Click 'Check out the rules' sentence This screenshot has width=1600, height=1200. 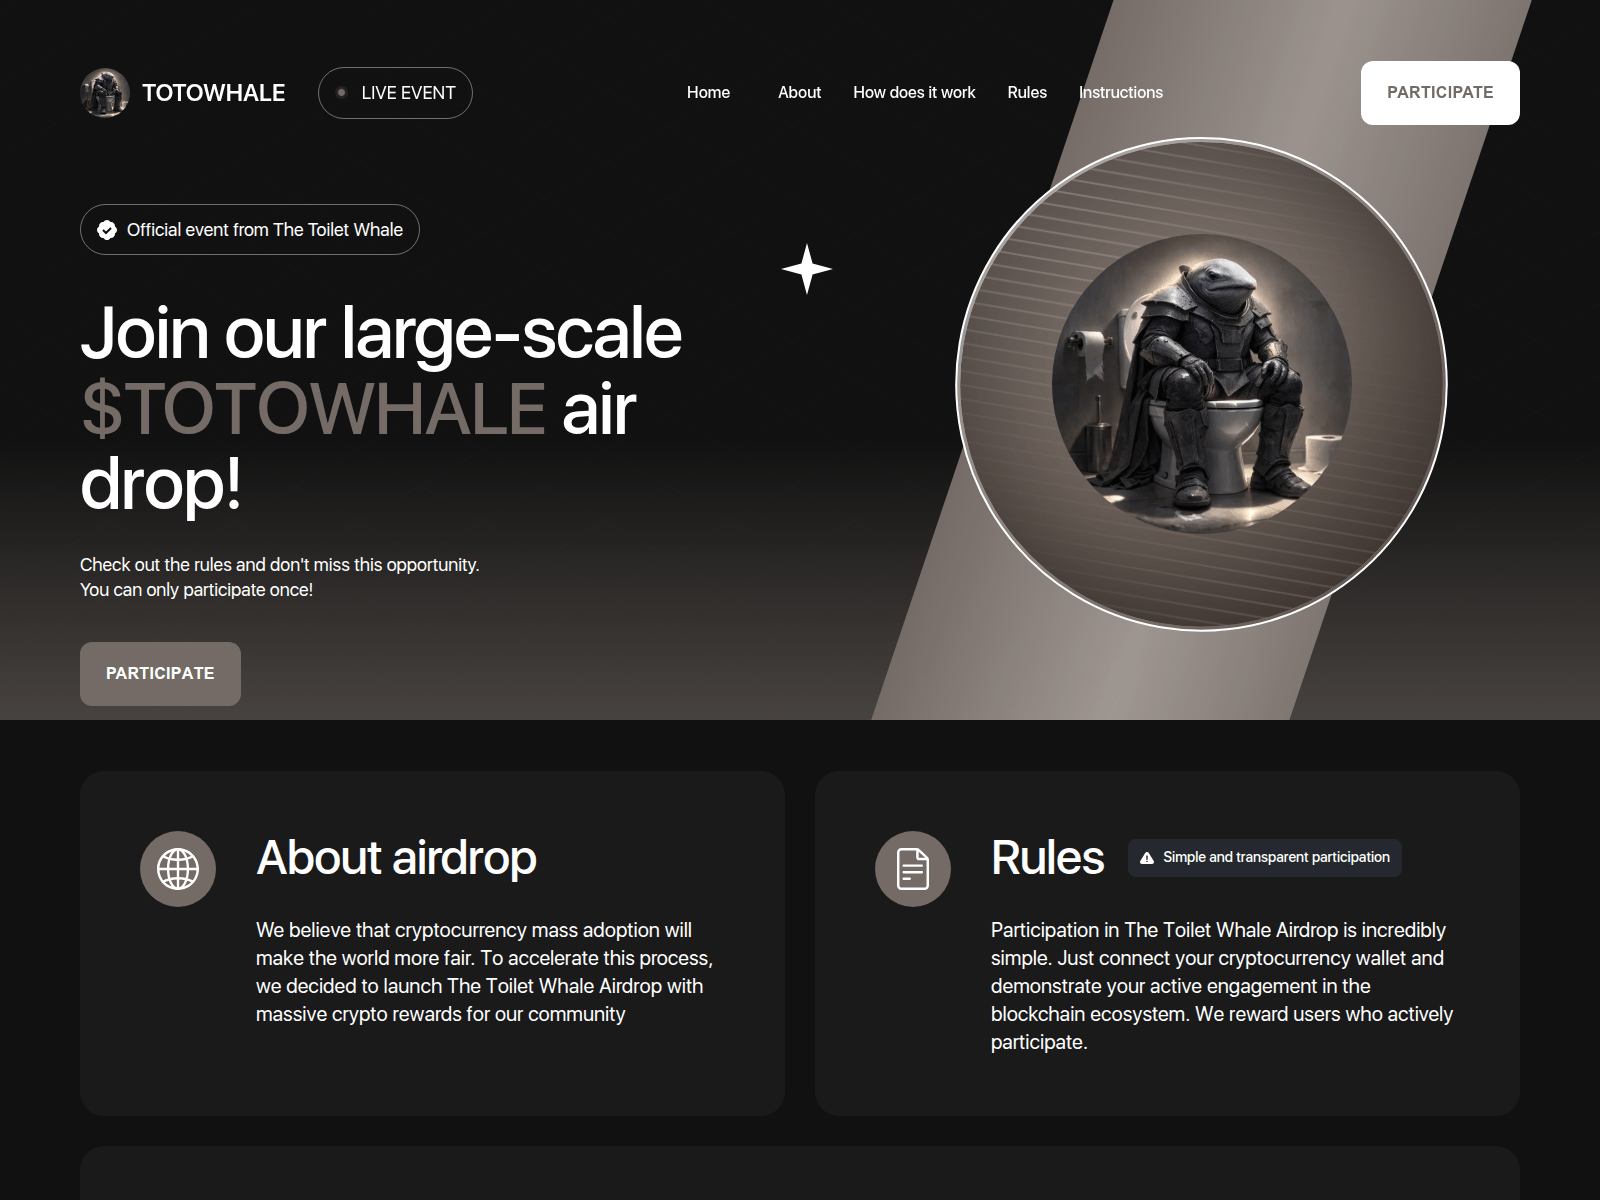click(x=280, y=565)
